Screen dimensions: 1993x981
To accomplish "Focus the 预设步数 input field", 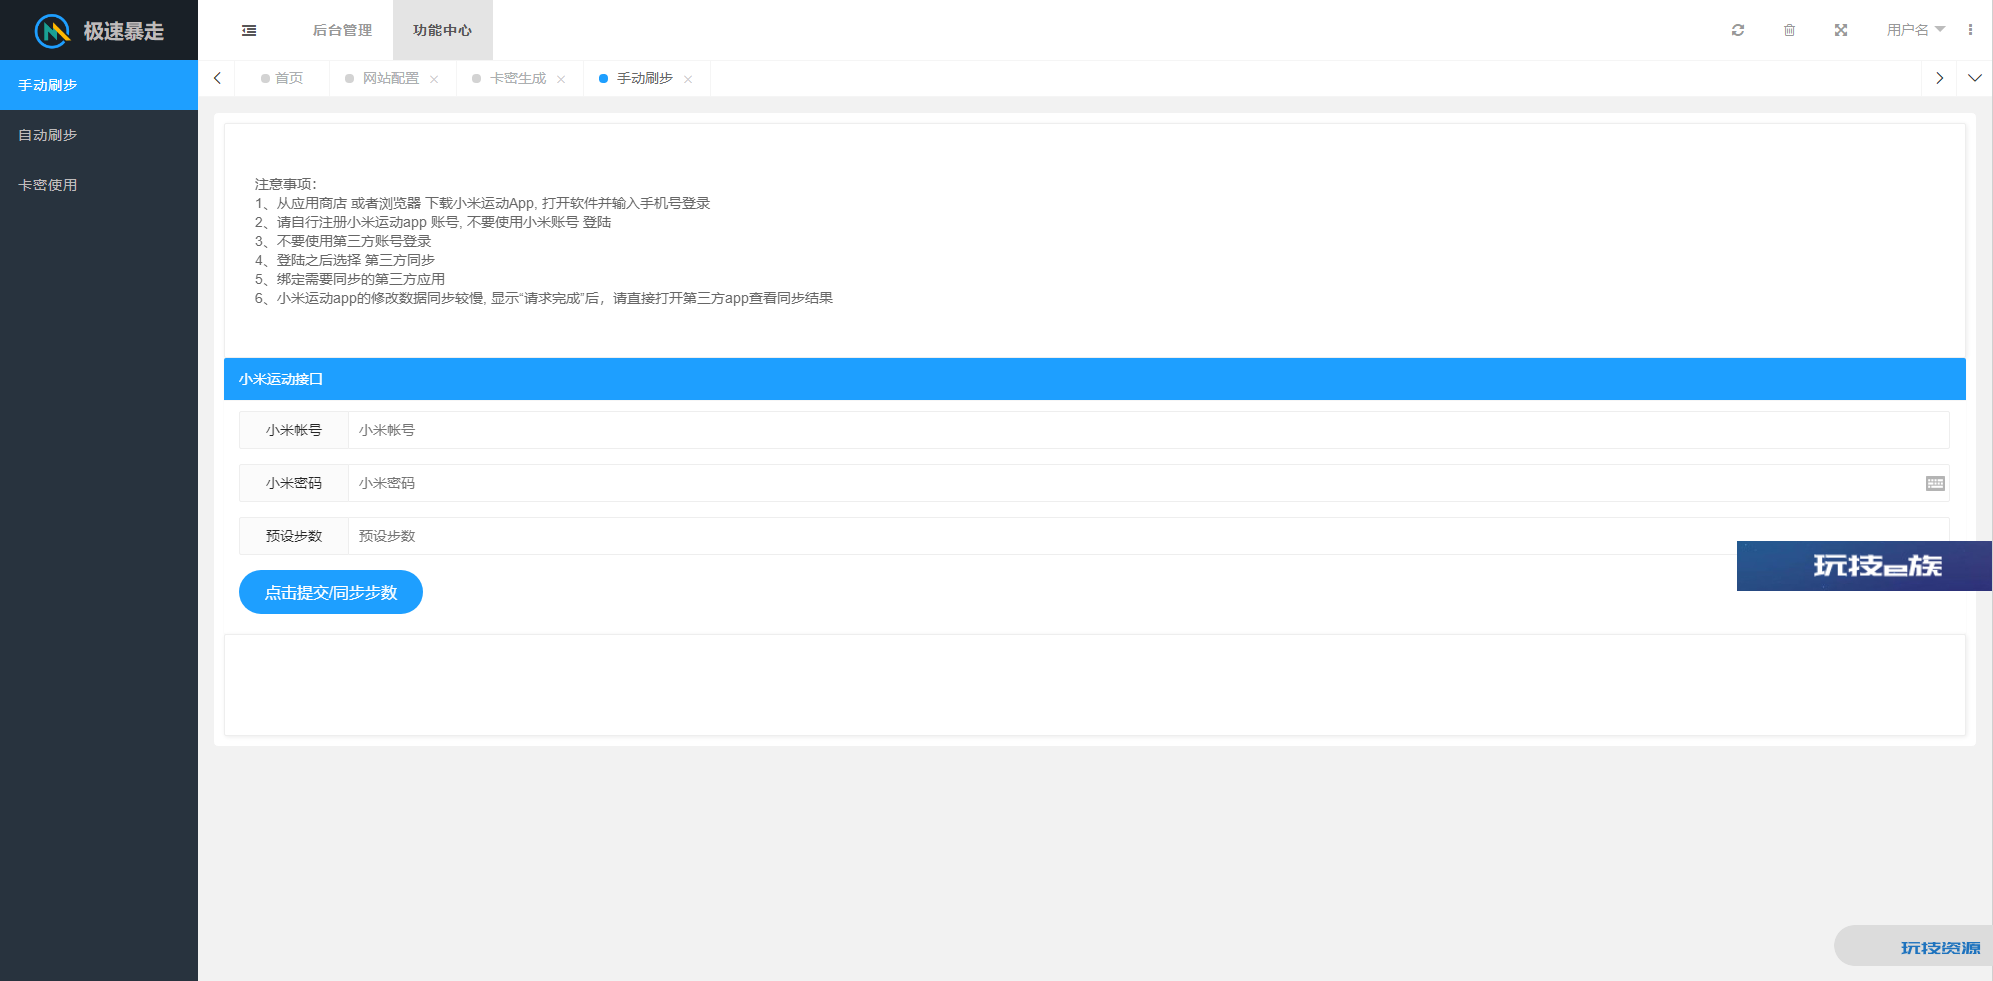I will point(1148,536).
